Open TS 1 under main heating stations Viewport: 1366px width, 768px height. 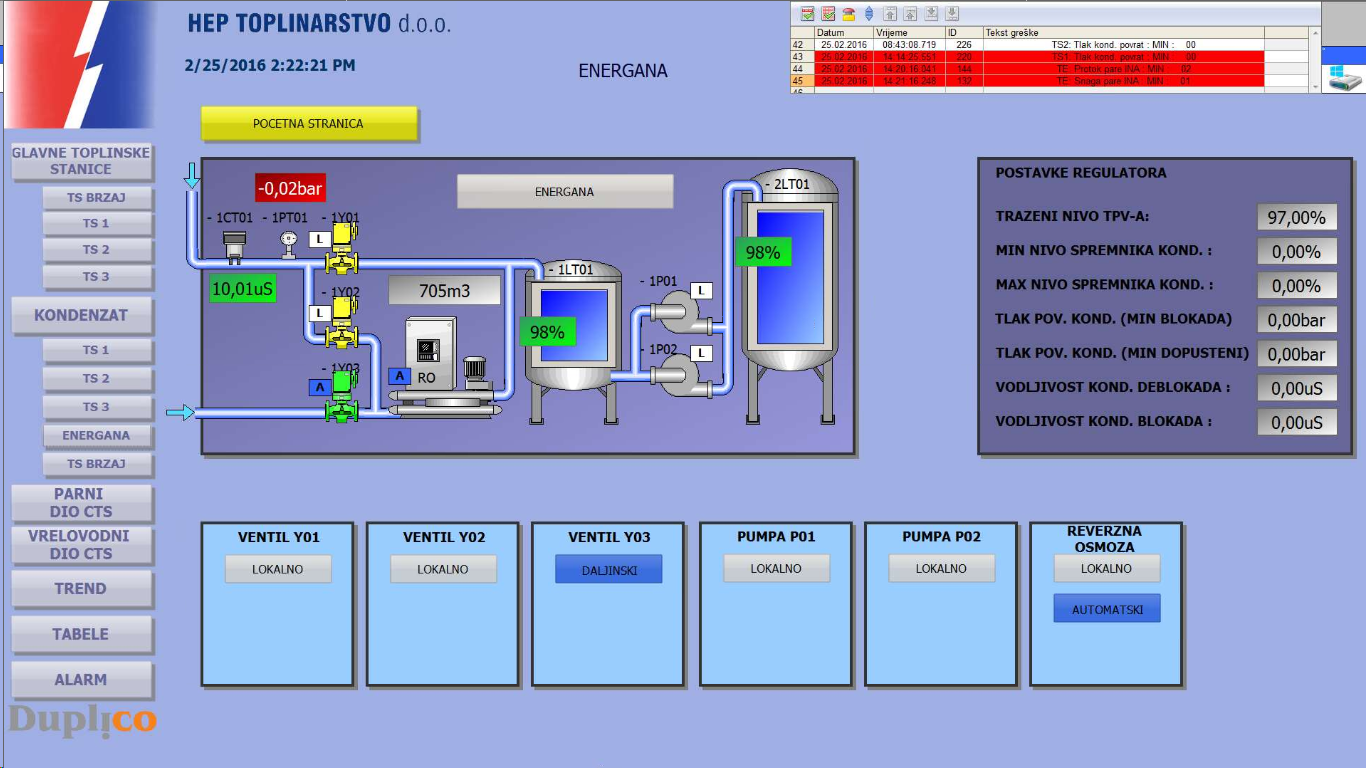(97, 223)
